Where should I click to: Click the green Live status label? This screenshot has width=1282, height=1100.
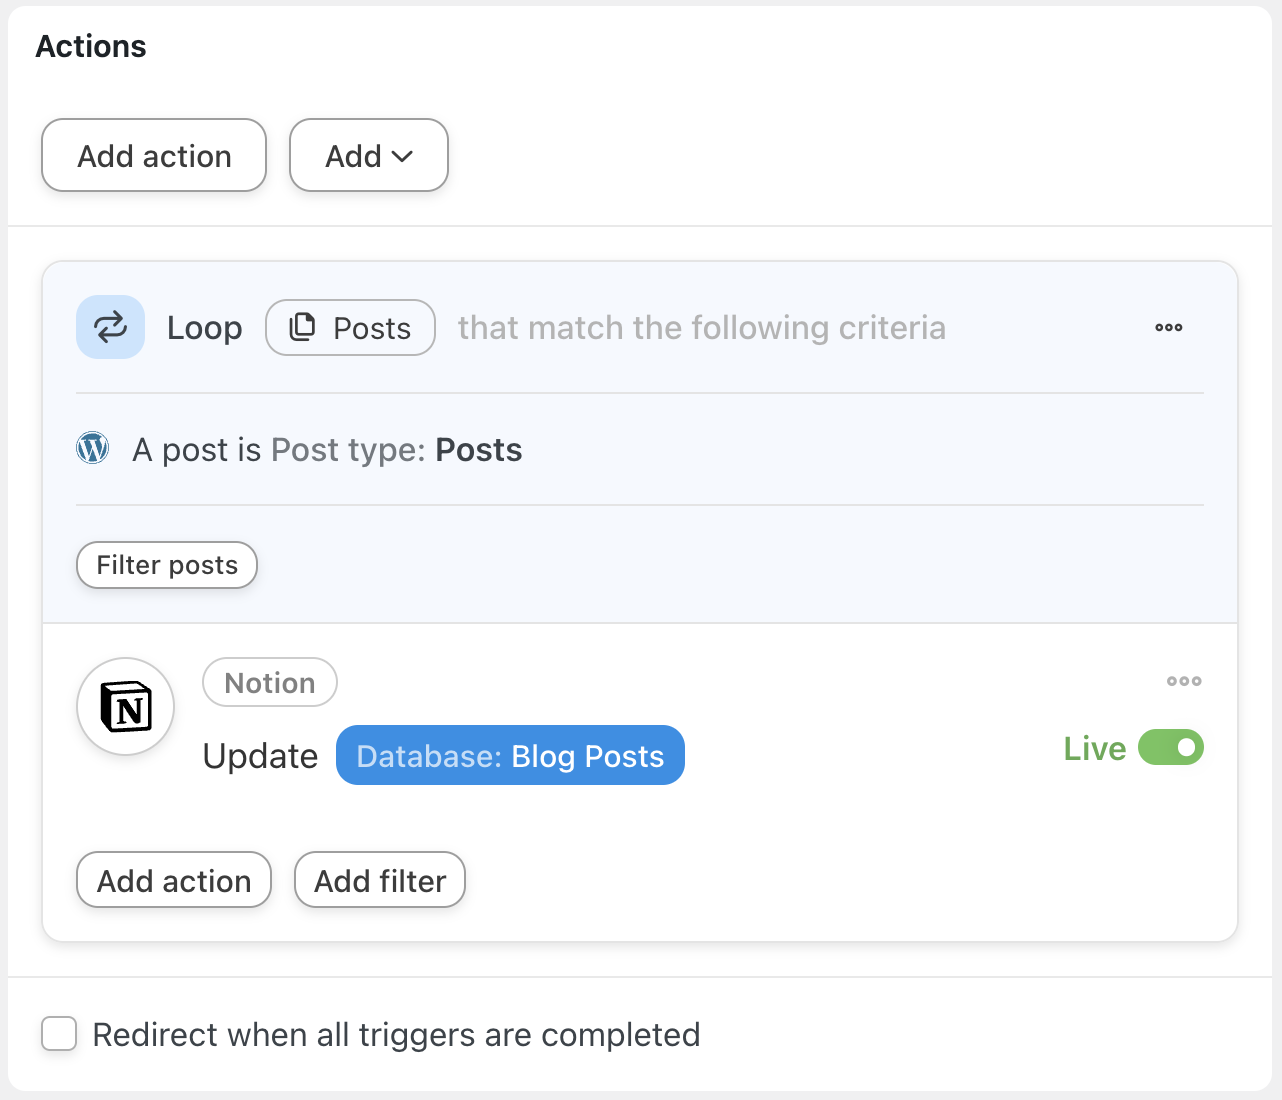(1094, 749)
